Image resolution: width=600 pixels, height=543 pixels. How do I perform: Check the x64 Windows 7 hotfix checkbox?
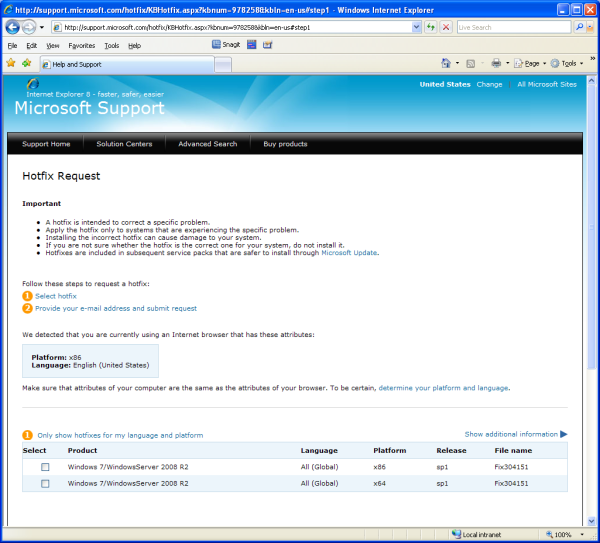coord(45,484)
